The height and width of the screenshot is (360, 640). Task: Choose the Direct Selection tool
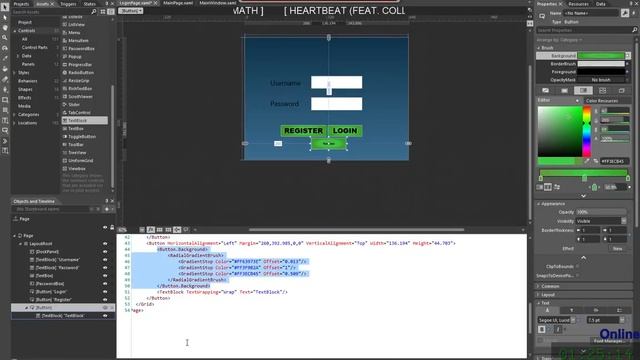(x=5, y=18)
